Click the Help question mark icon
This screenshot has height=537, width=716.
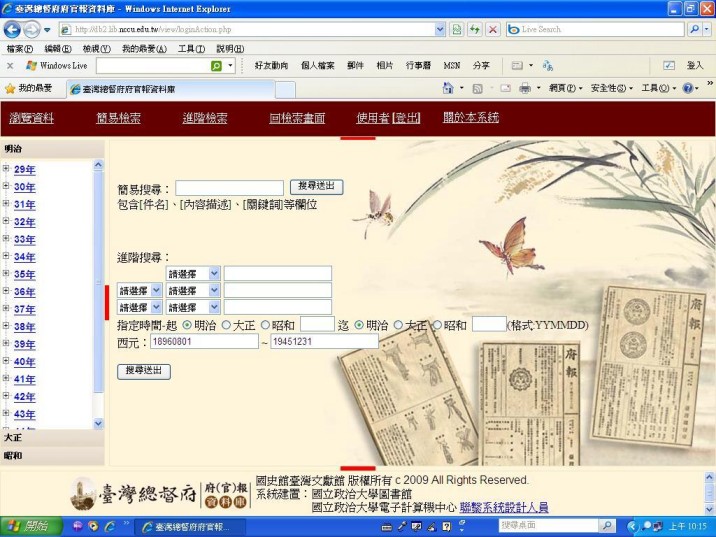(688, 88)
